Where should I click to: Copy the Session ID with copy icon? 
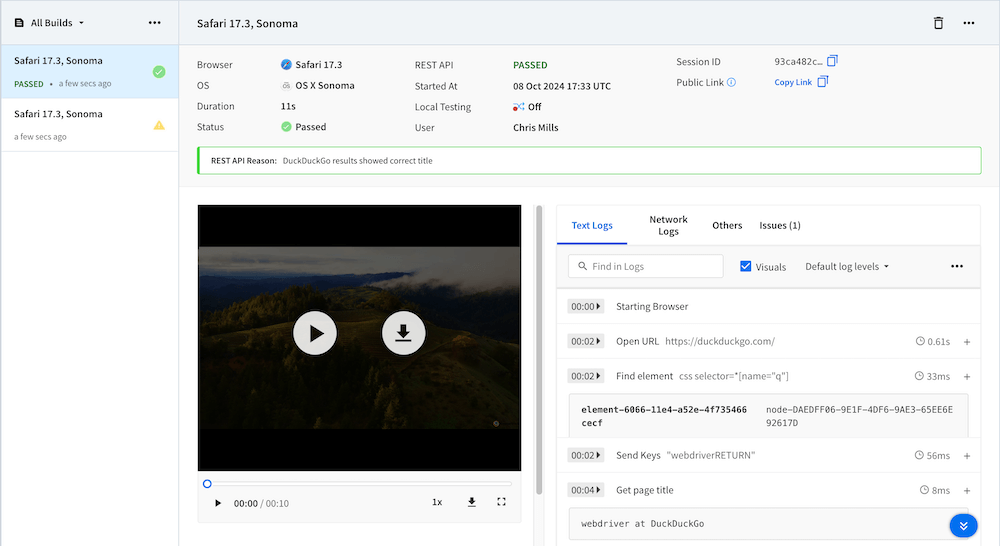832,61
